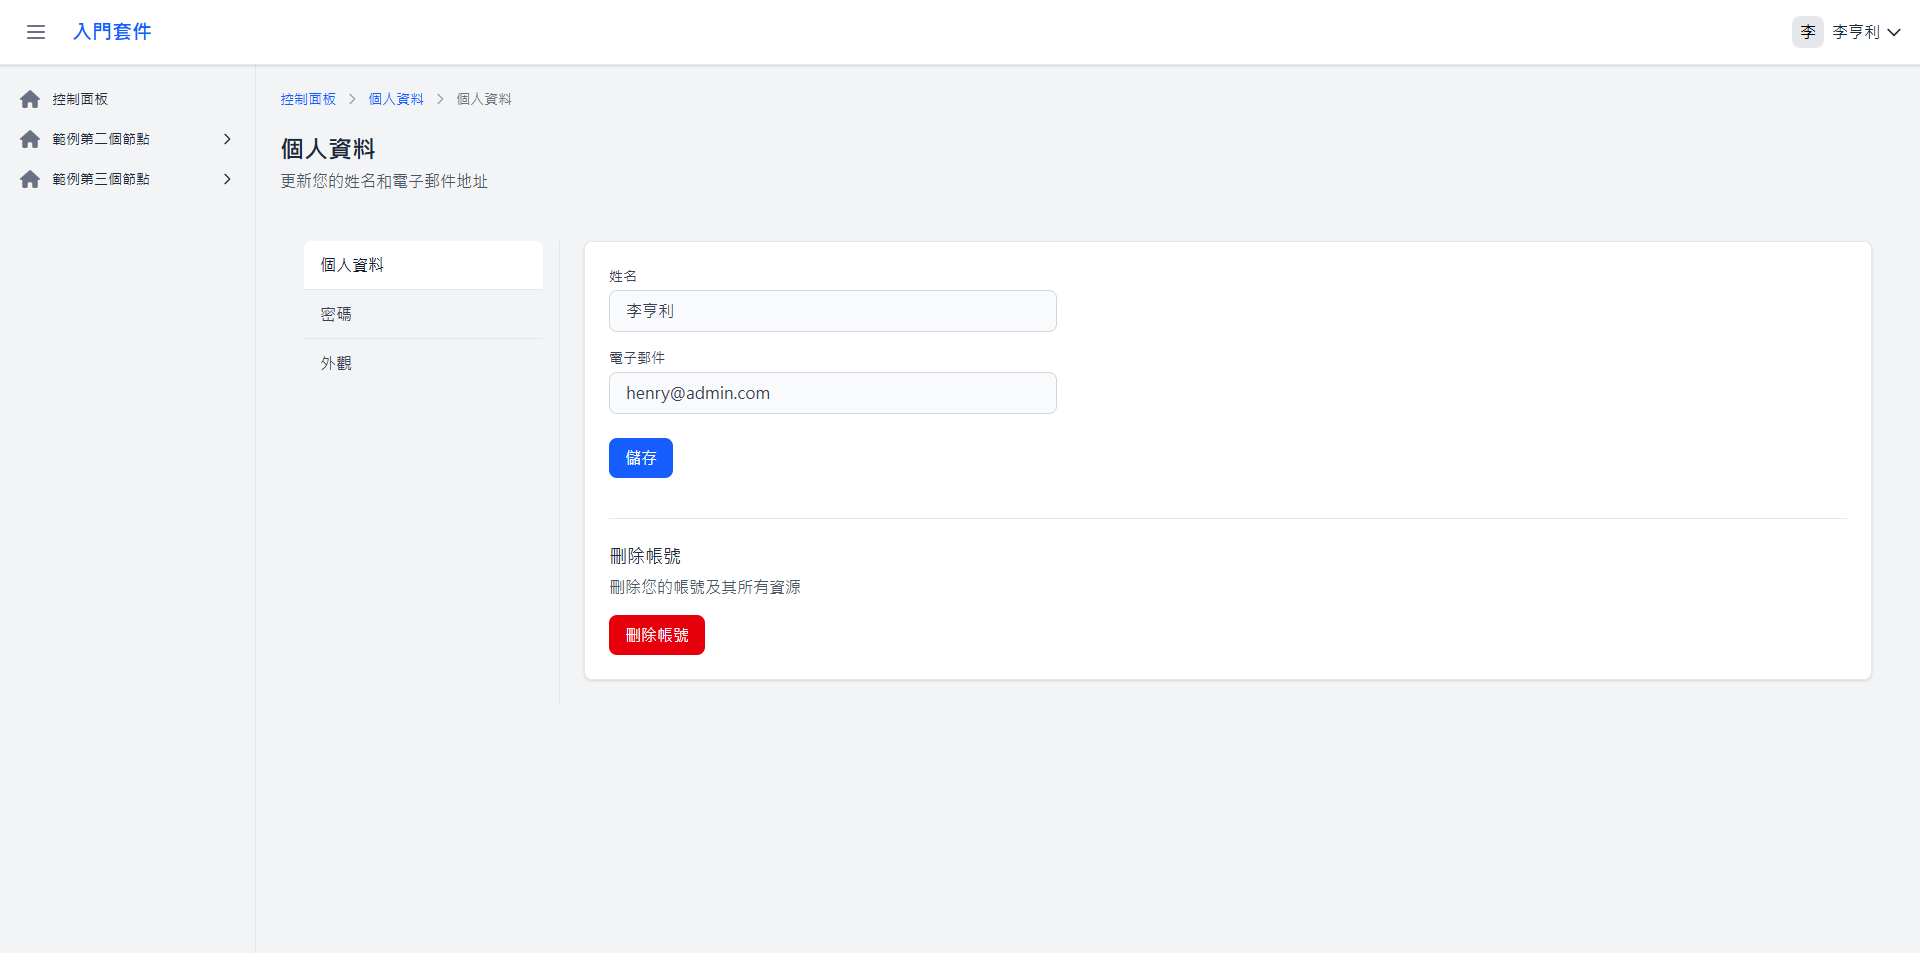This screenshot has height=953, width=1920.
Task: Expand the 範例第二個節點 chevron
Action: pos(227,139)
